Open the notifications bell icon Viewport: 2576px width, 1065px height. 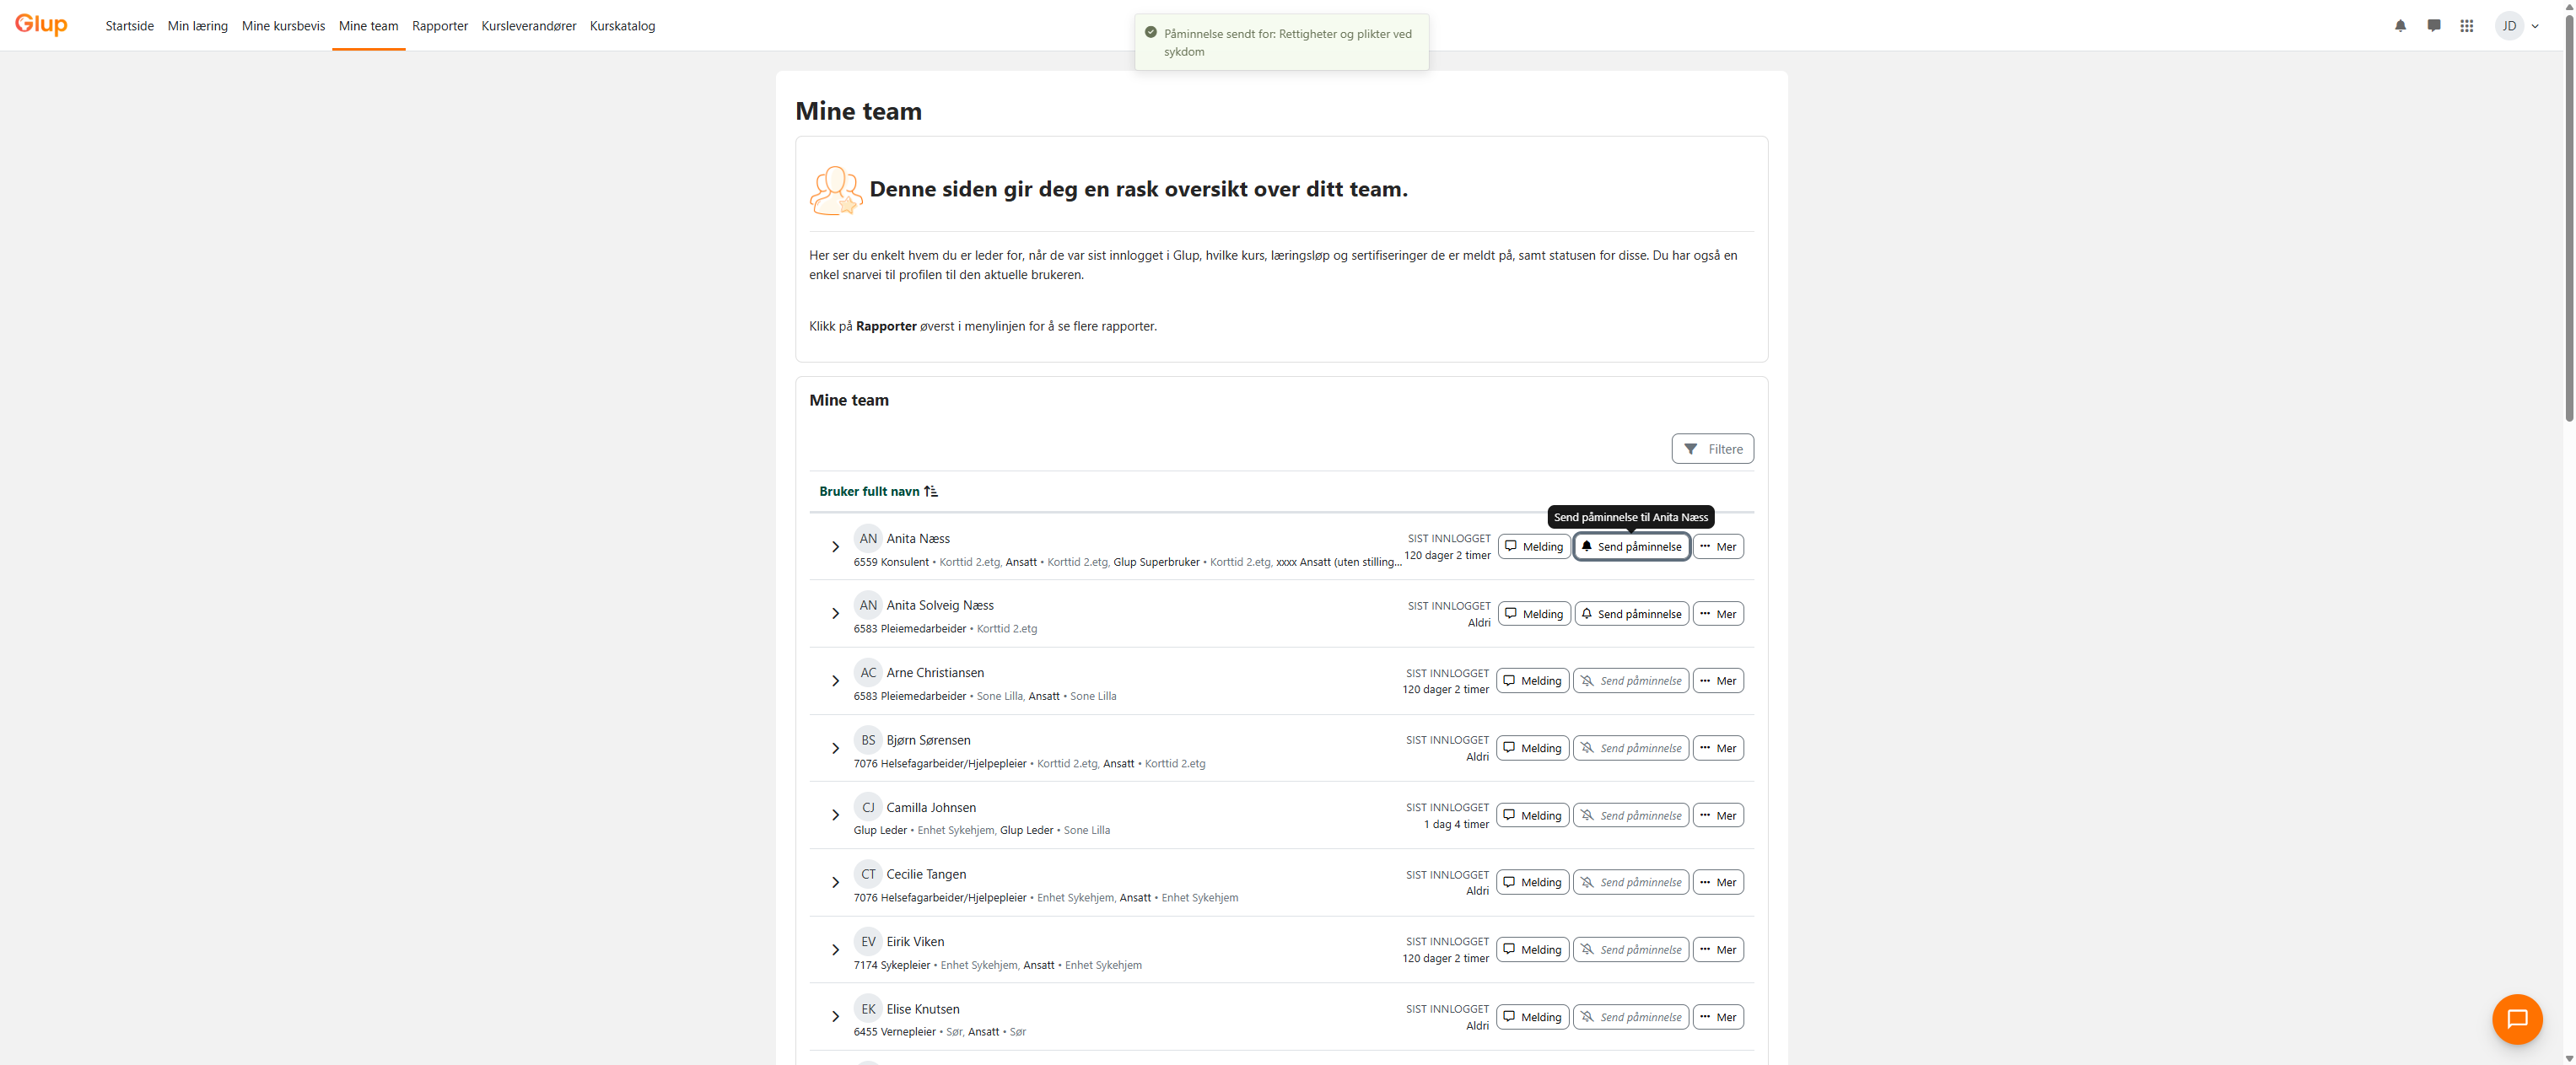point(2400,26)
